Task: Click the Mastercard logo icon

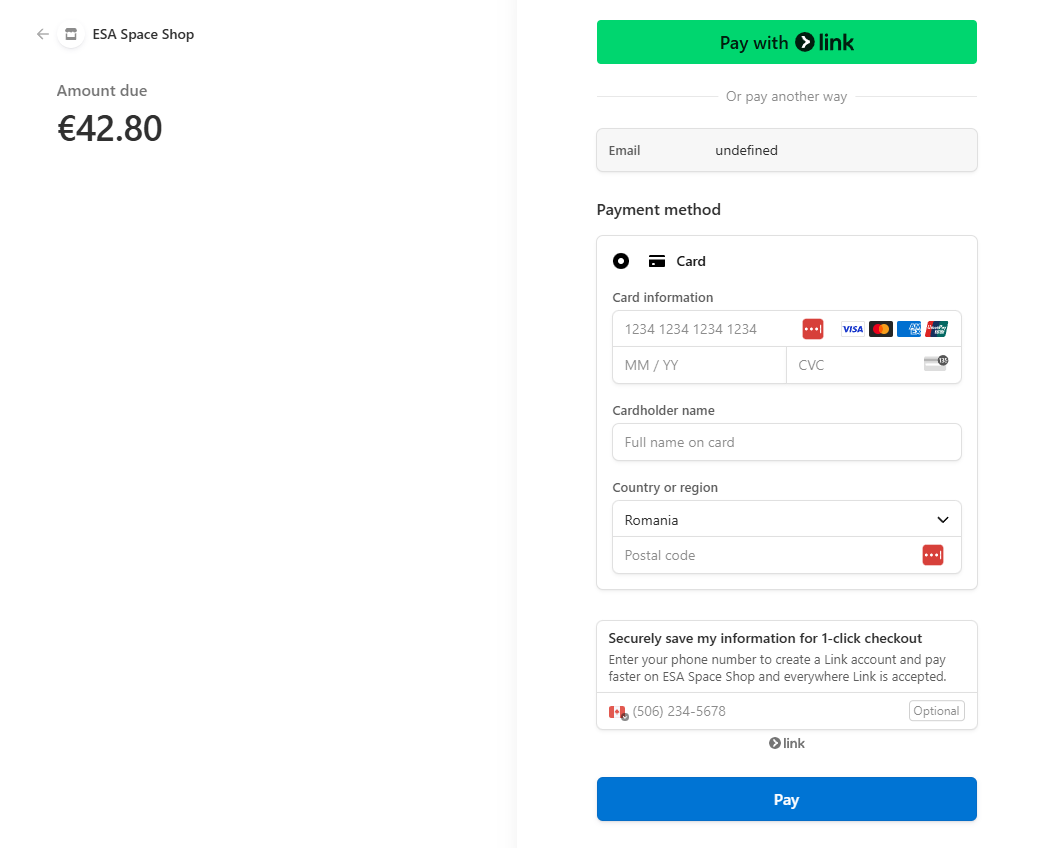Action: [880, 329]
